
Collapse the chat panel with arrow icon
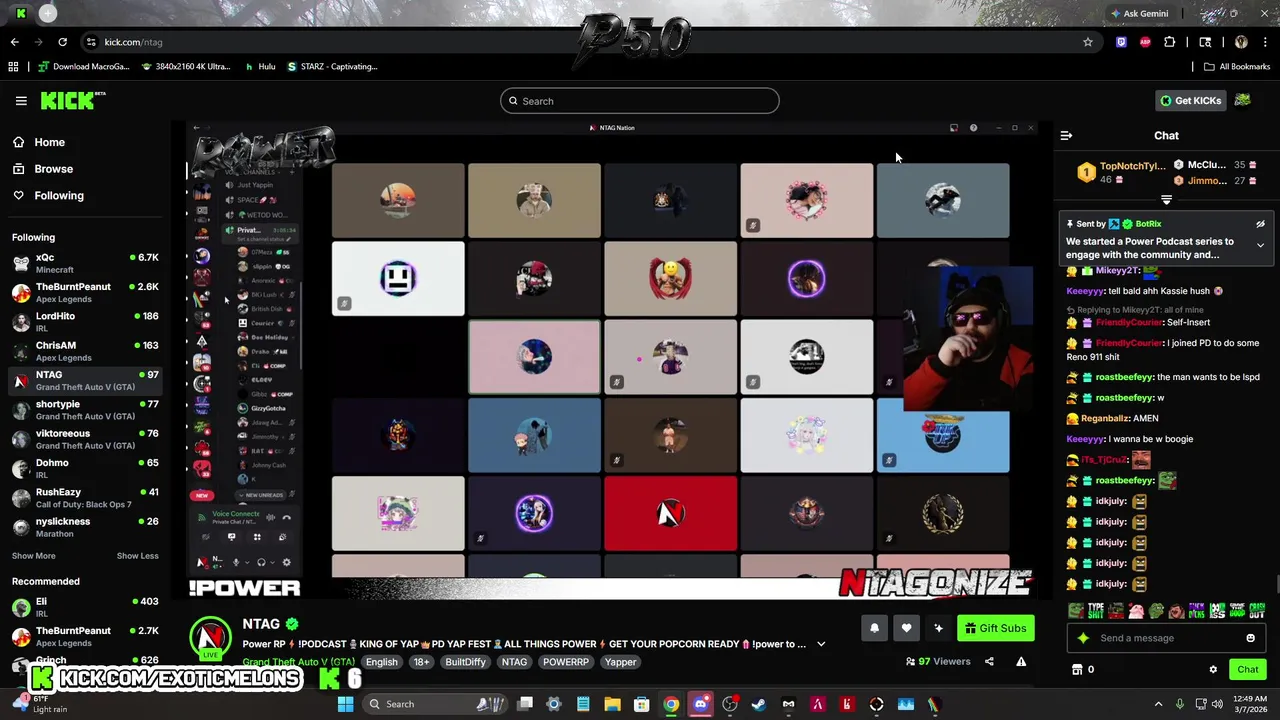coord(1066,135)
